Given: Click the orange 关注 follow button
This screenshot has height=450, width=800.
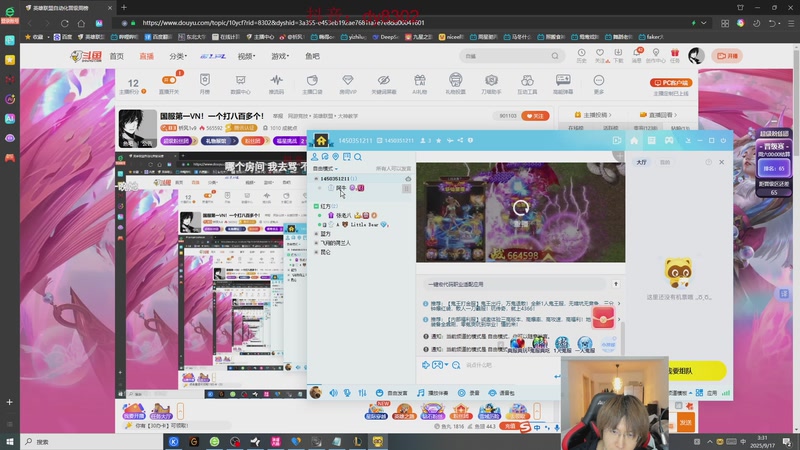Looking at the screenshot, I should [x=535, y=116].
